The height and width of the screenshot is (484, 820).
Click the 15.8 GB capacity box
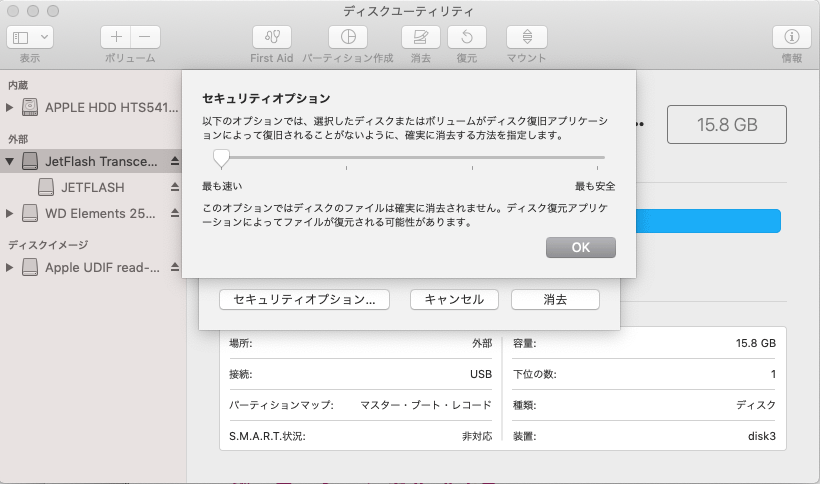coord(727,124)
